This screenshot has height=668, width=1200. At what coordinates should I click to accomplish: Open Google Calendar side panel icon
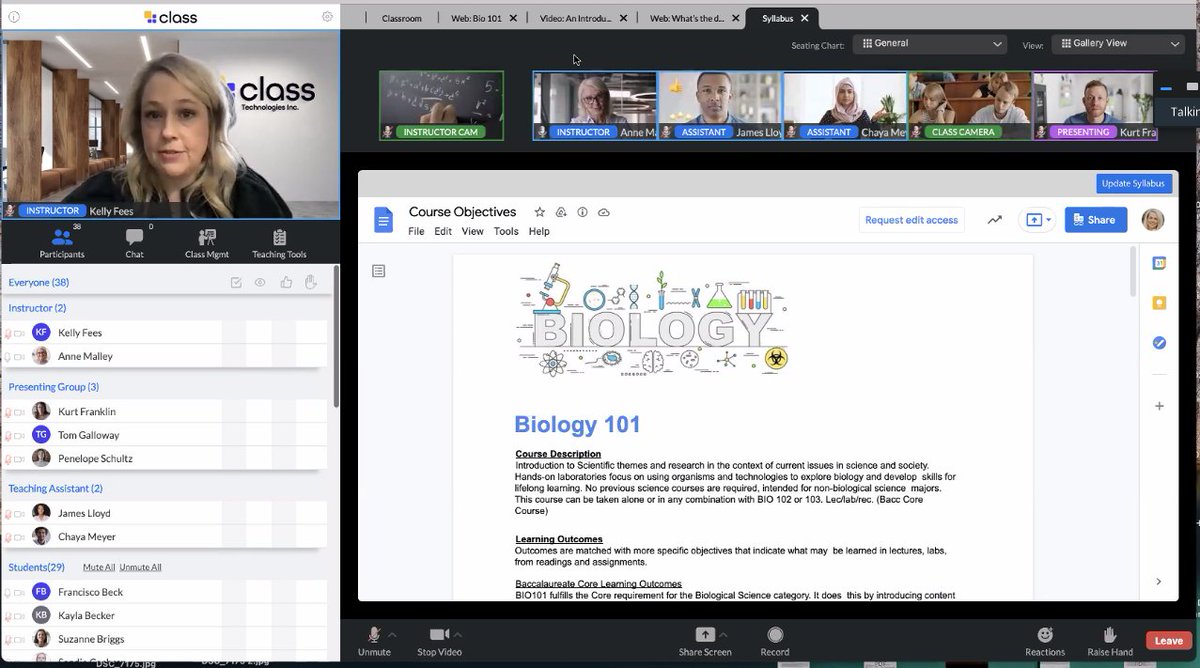click(x=1159, y=264)
